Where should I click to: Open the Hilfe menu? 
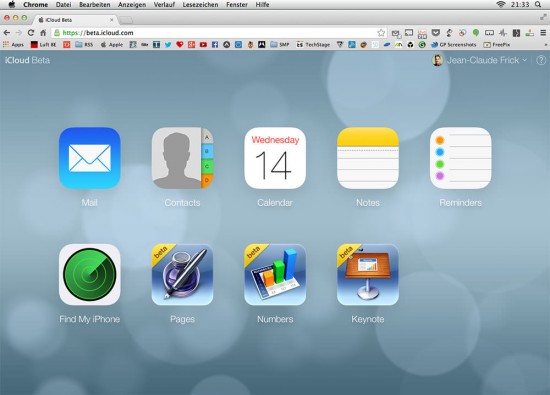point(262,5)
